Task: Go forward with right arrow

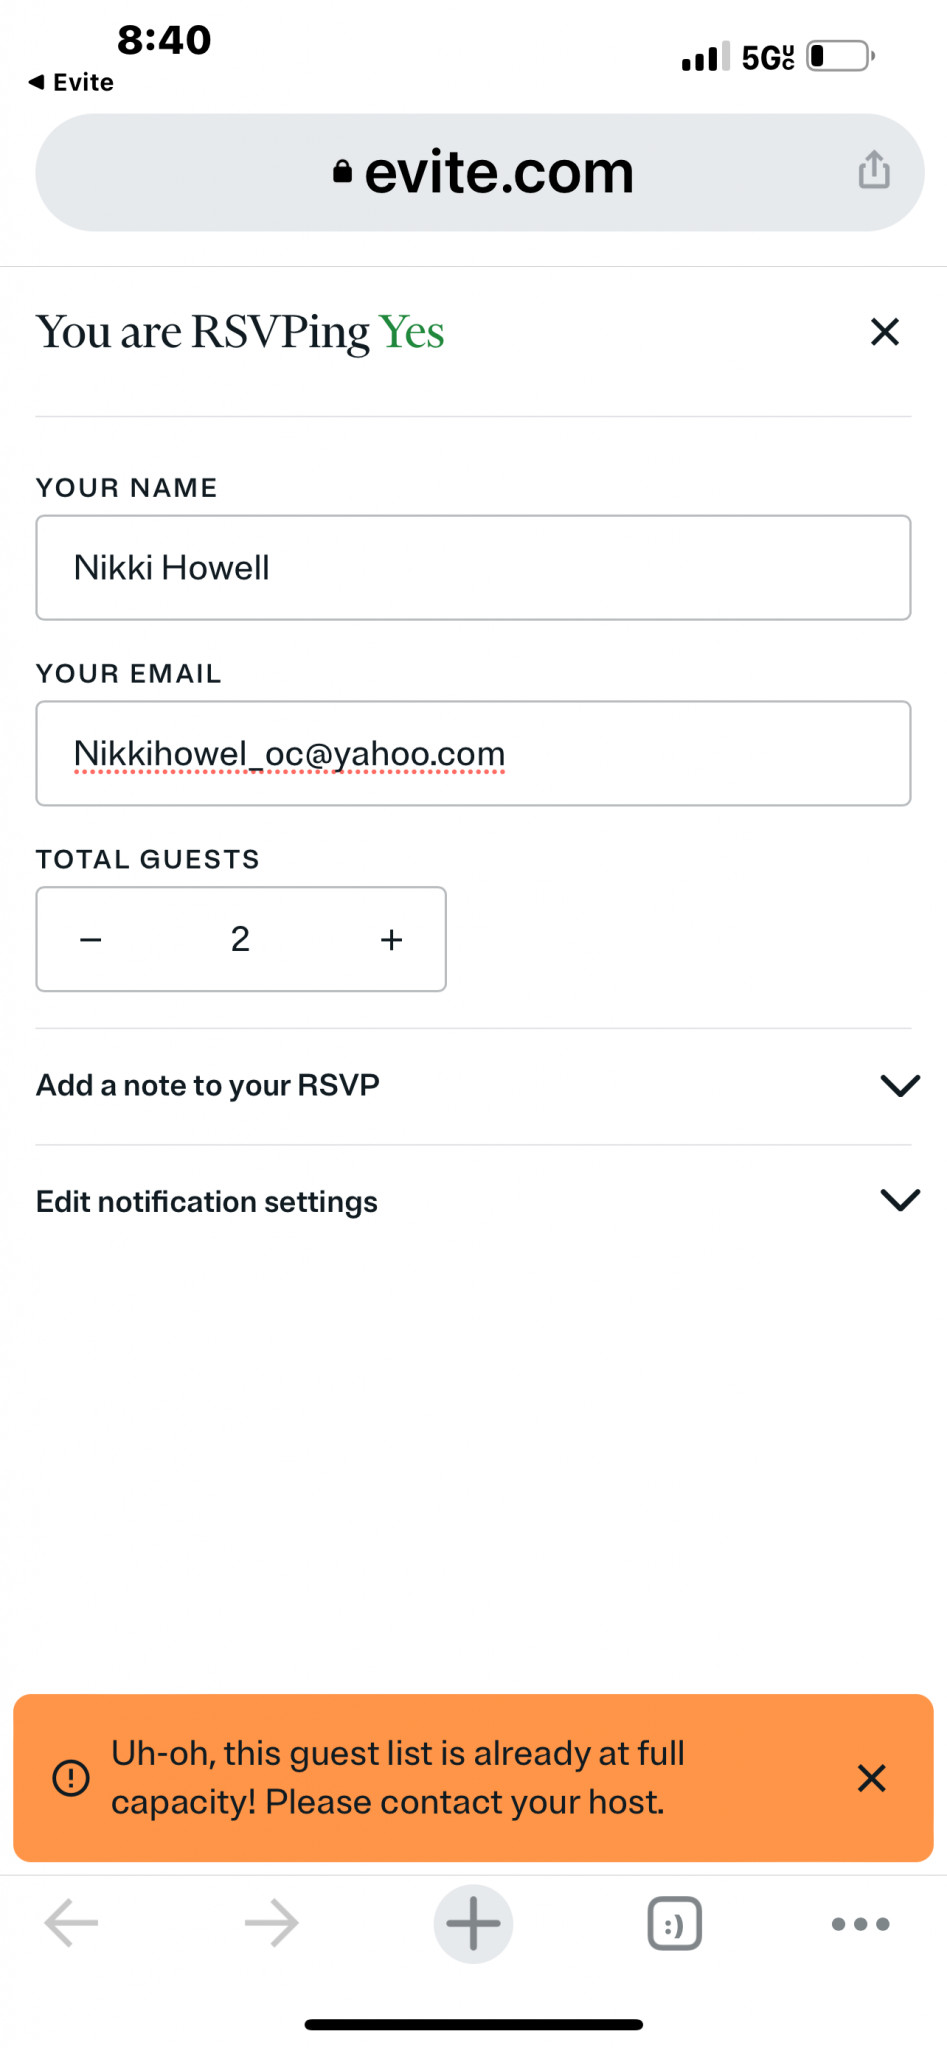Action: pyautogui.click(x=272, y=1923)
